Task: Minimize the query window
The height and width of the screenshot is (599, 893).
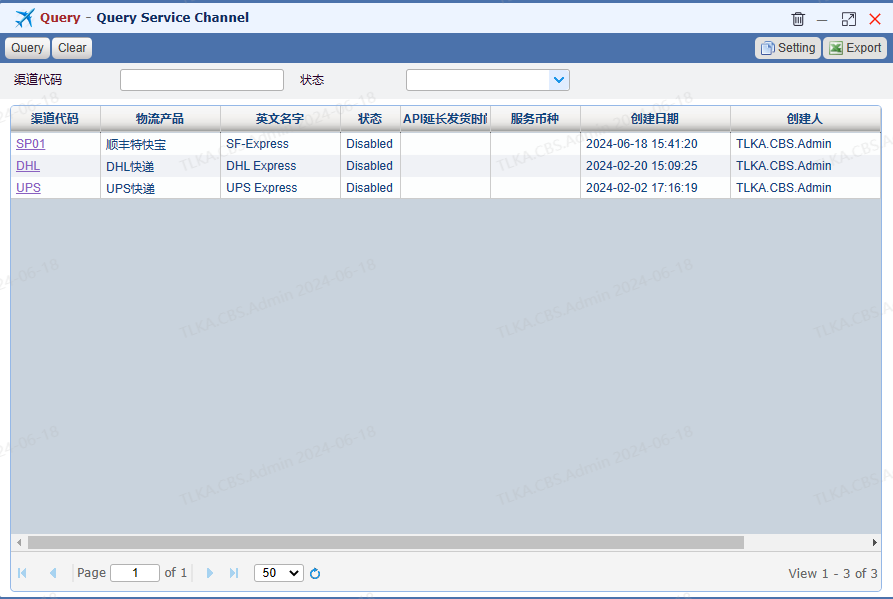Action: pos(822,20)
